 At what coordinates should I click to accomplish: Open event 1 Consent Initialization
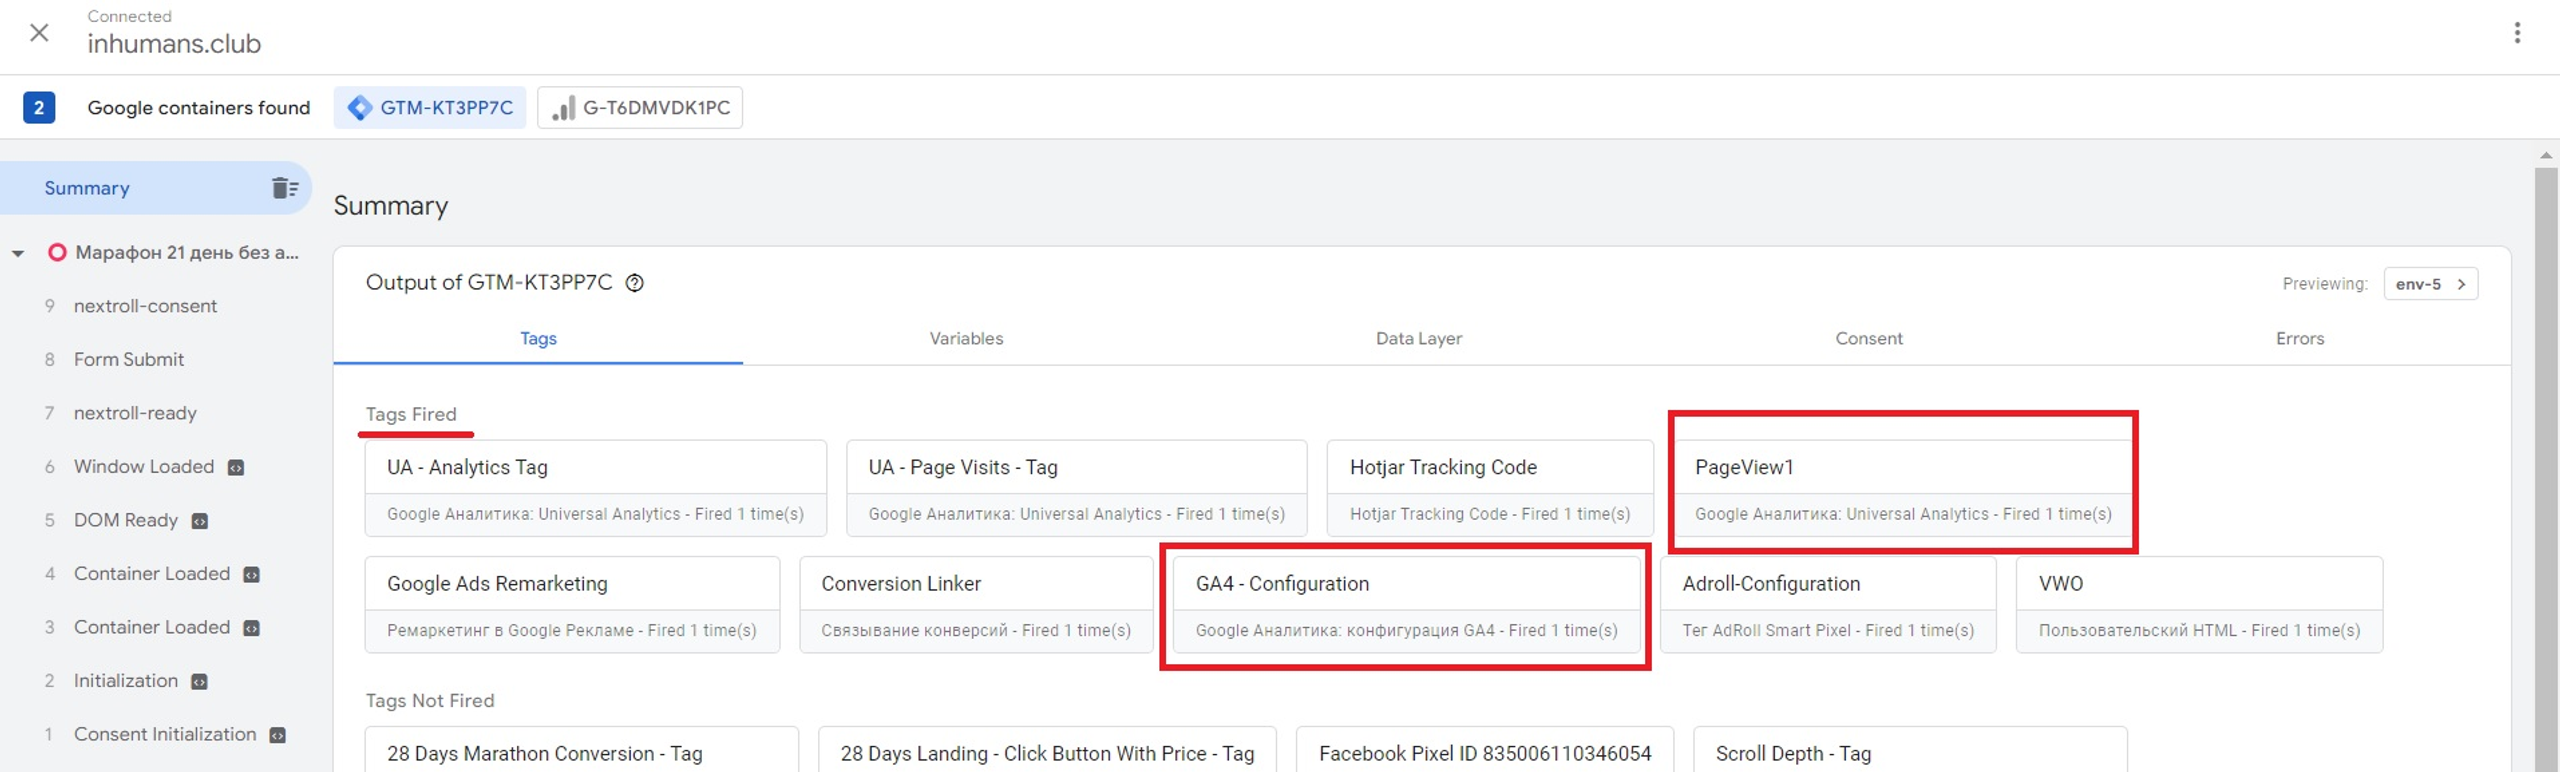coord(165,734)
